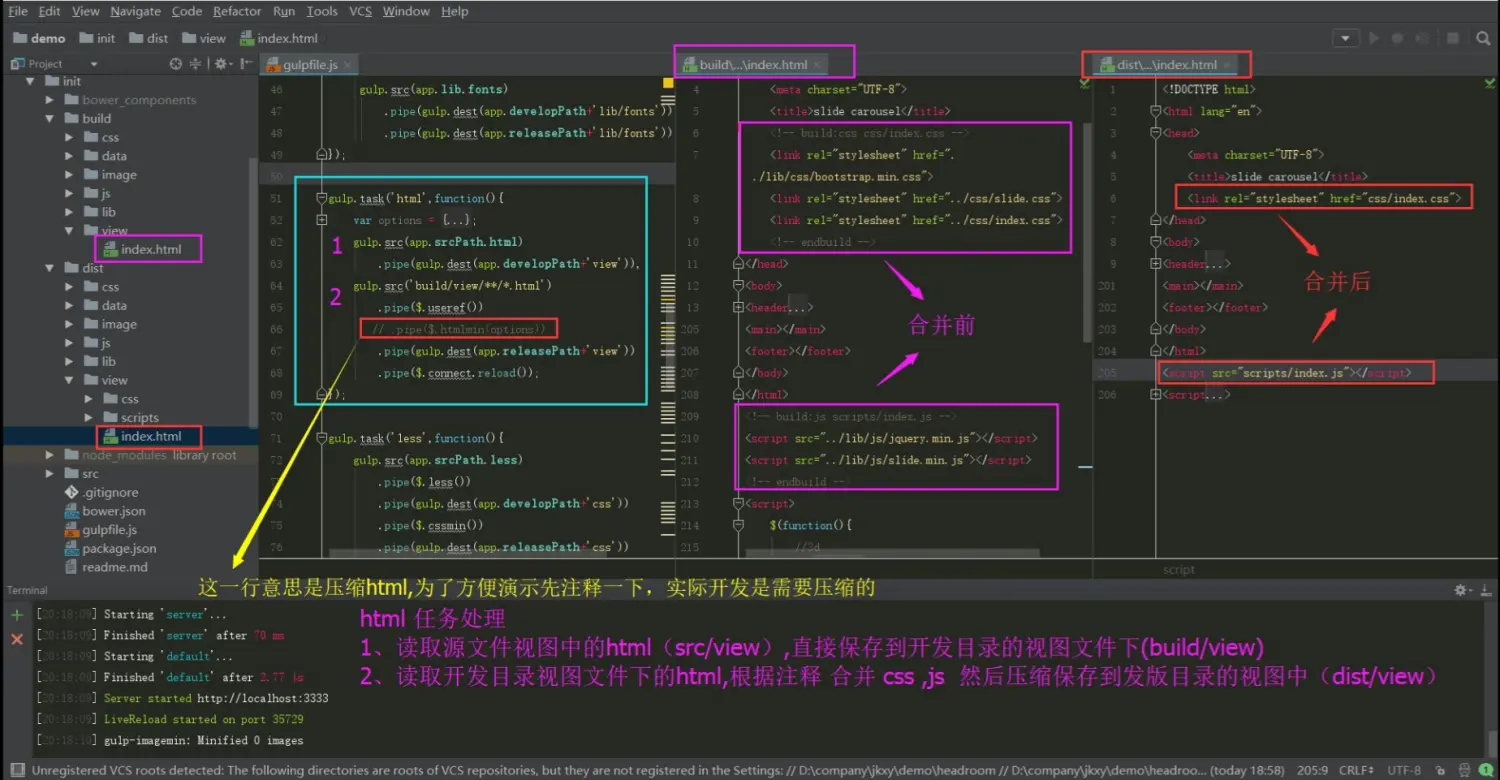The width and height of the screenshot is (1500, 780).
Task: Click dist breadcrumb in navigation bar
Action: pos(148,38)
